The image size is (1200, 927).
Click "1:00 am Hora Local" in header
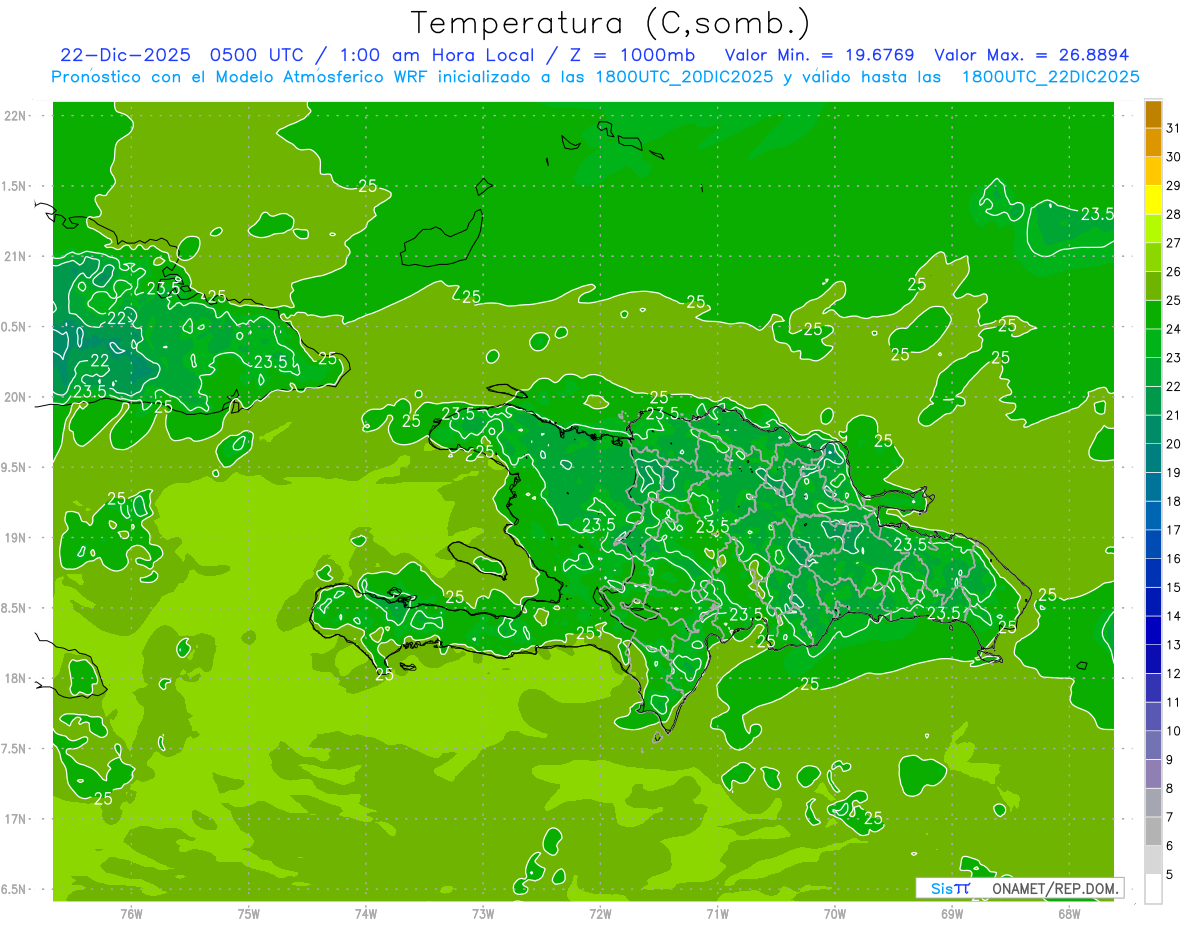click(x=437, y=55)
